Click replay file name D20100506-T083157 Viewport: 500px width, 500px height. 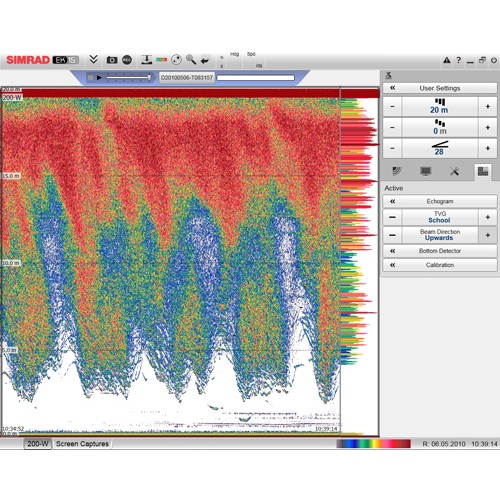point(187,78)
